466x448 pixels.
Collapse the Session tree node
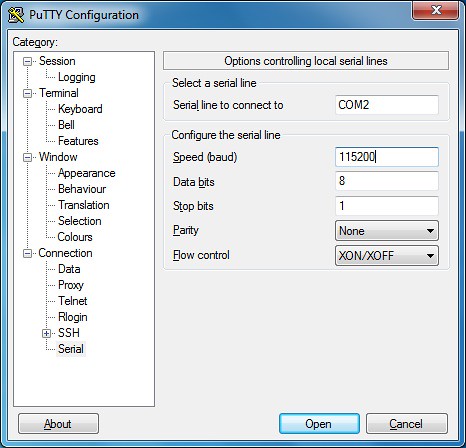(x=27, y=61)
